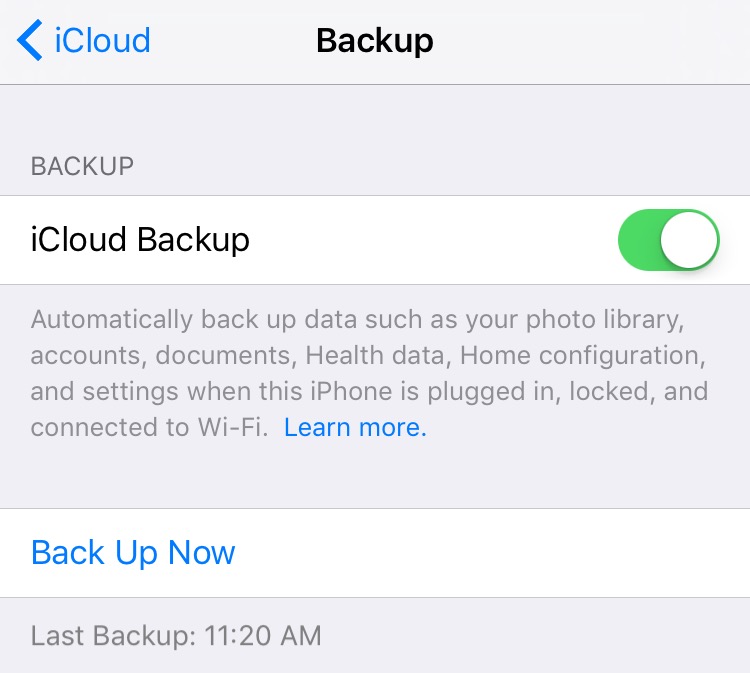Tap 'Health data' in the description text

point(375,355)
